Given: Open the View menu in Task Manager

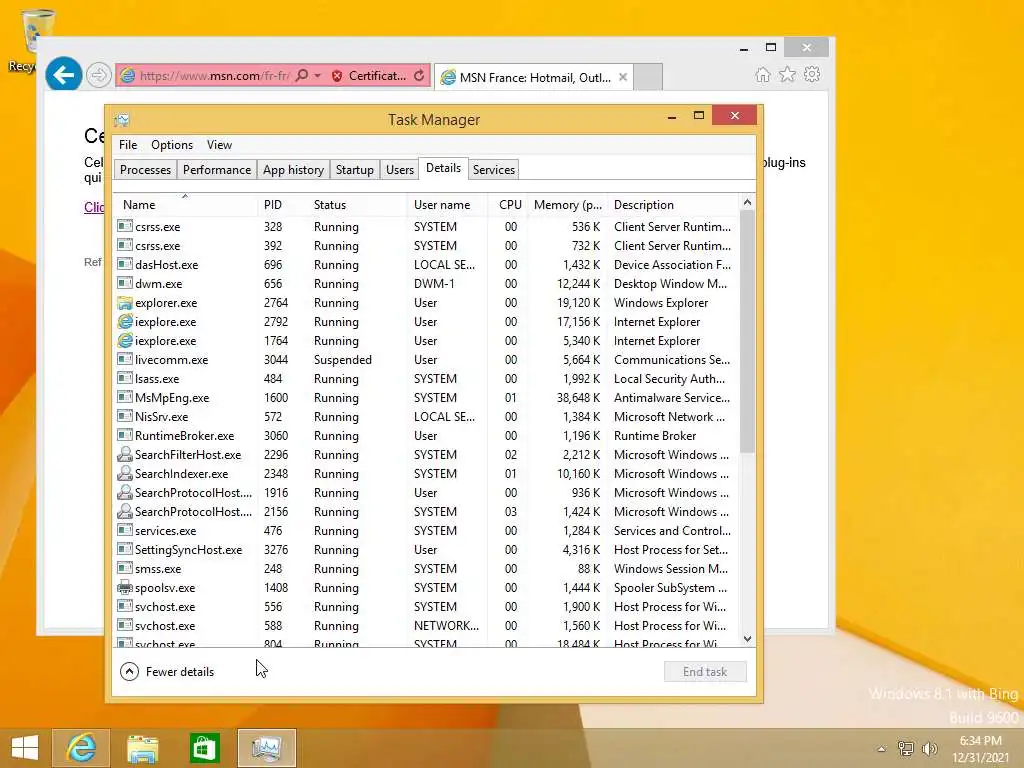Looking at the screenshot, I should (219, 145).
